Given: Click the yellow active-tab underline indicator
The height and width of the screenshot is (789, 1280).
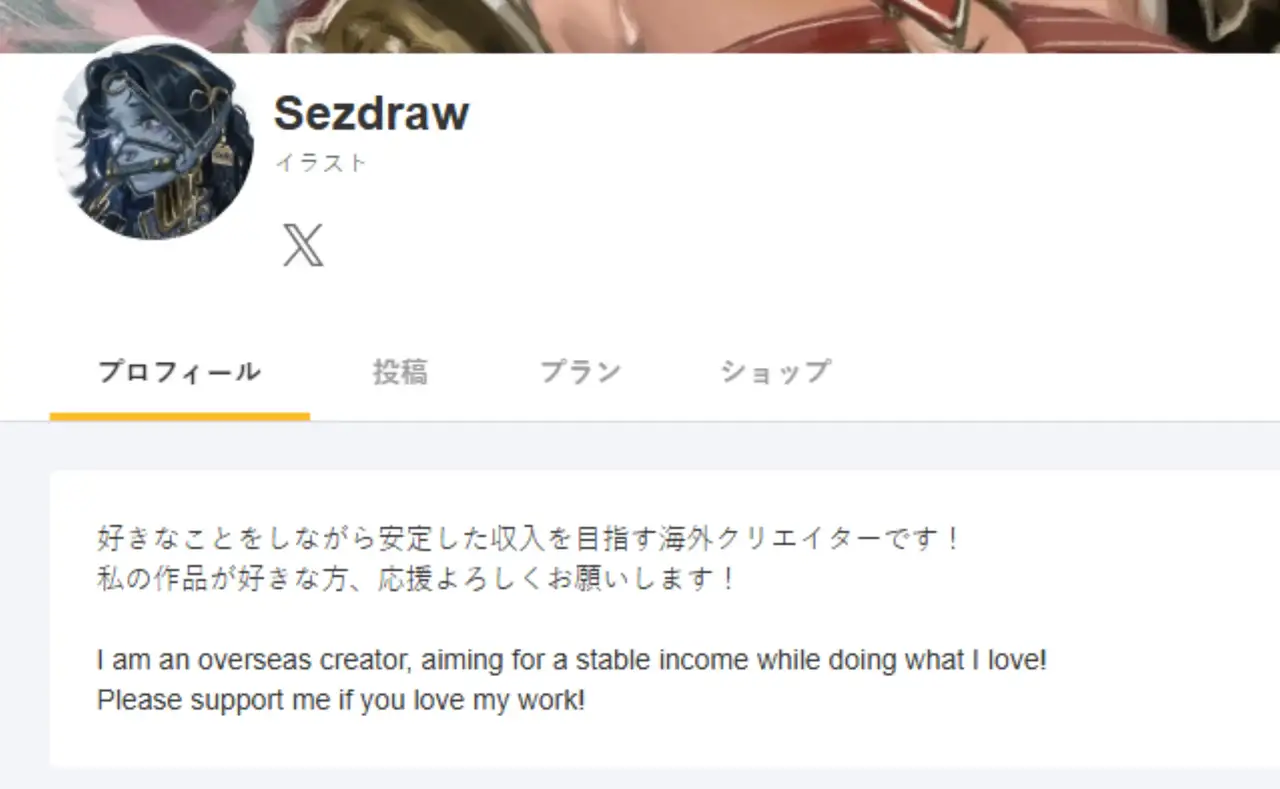Looking at the screenshot, I should [x=179, y=416].
